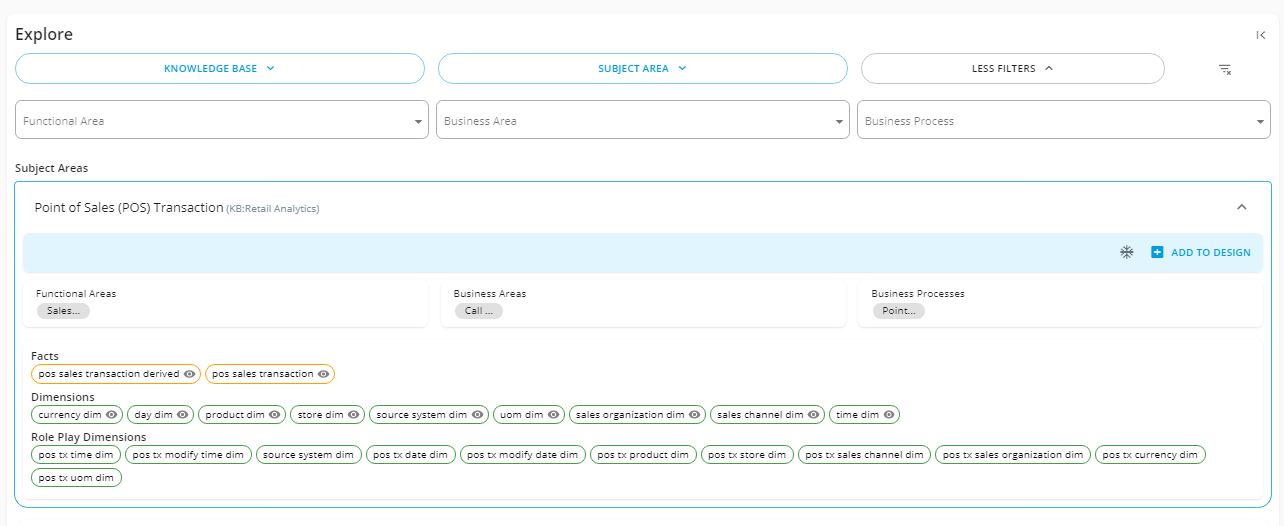This screenshot has height=526, width=1284.
Task: Click eye icon on pos sales transaction derived
Action: (x=189, y=374)
